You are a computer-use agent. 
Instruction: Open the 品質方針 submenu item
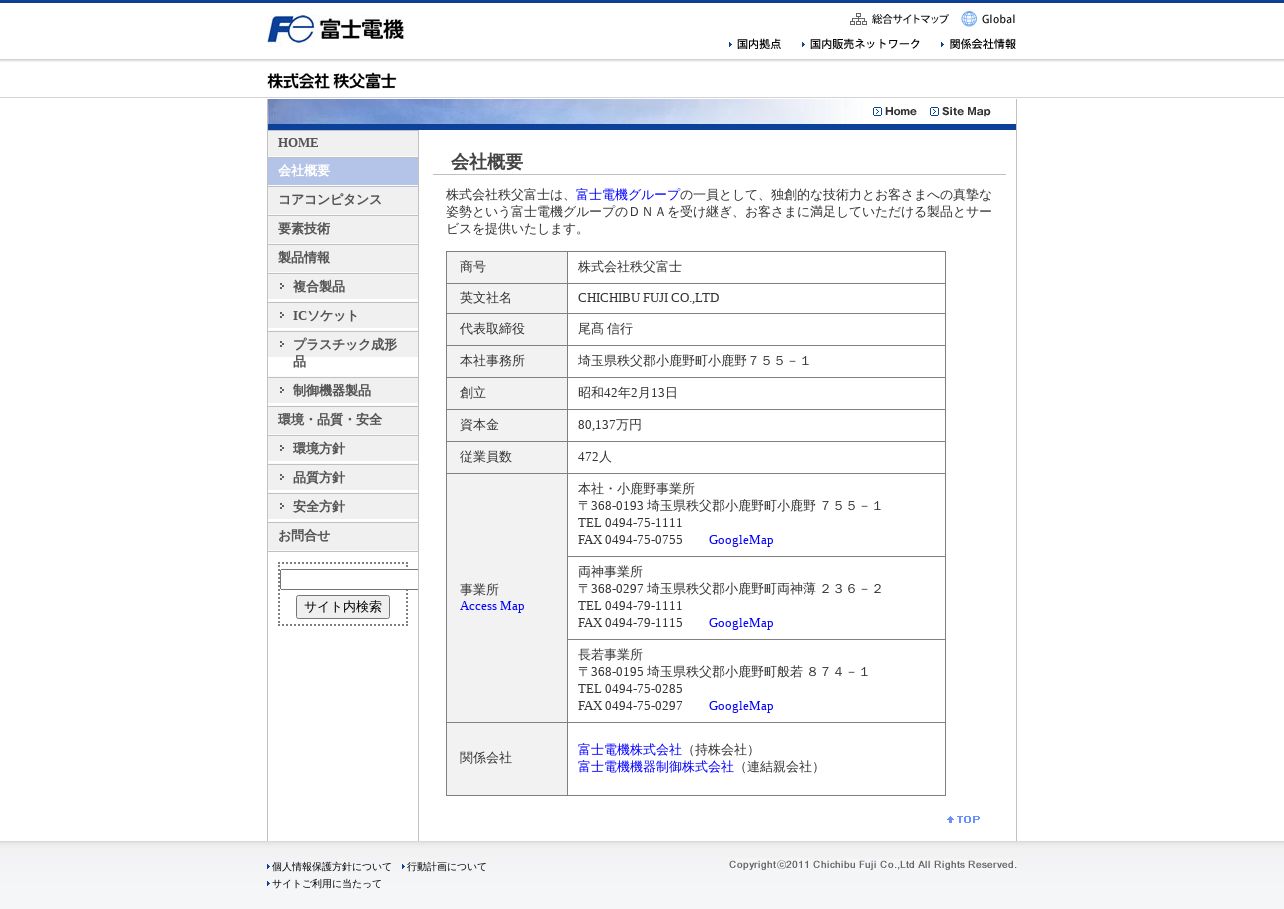[343, 478]
